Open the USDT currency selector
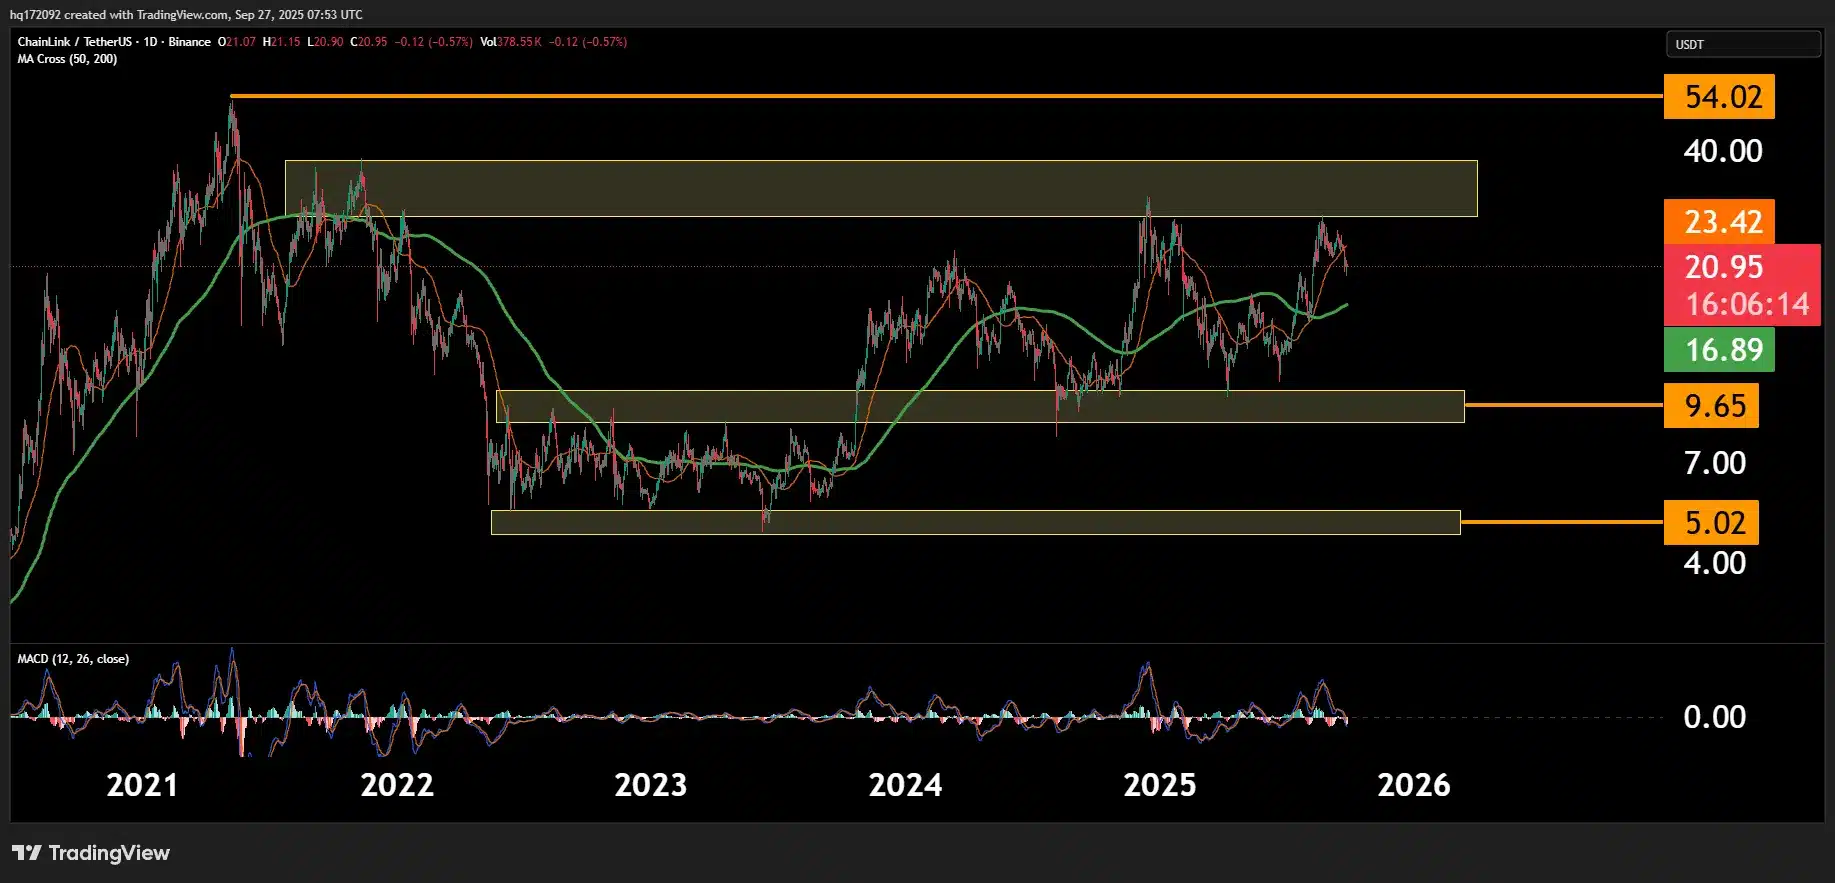1835x883 pixels. coord(1742,44)
